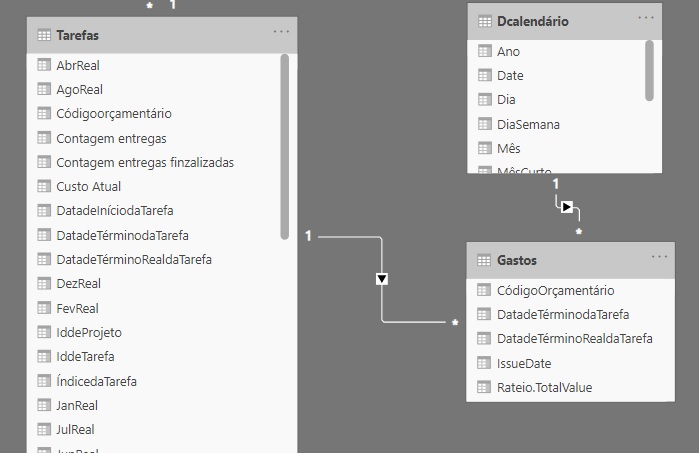The image size is (699, 453).
Task: Select Contagem entregas finzalizadas field
Action: point(145,162)
